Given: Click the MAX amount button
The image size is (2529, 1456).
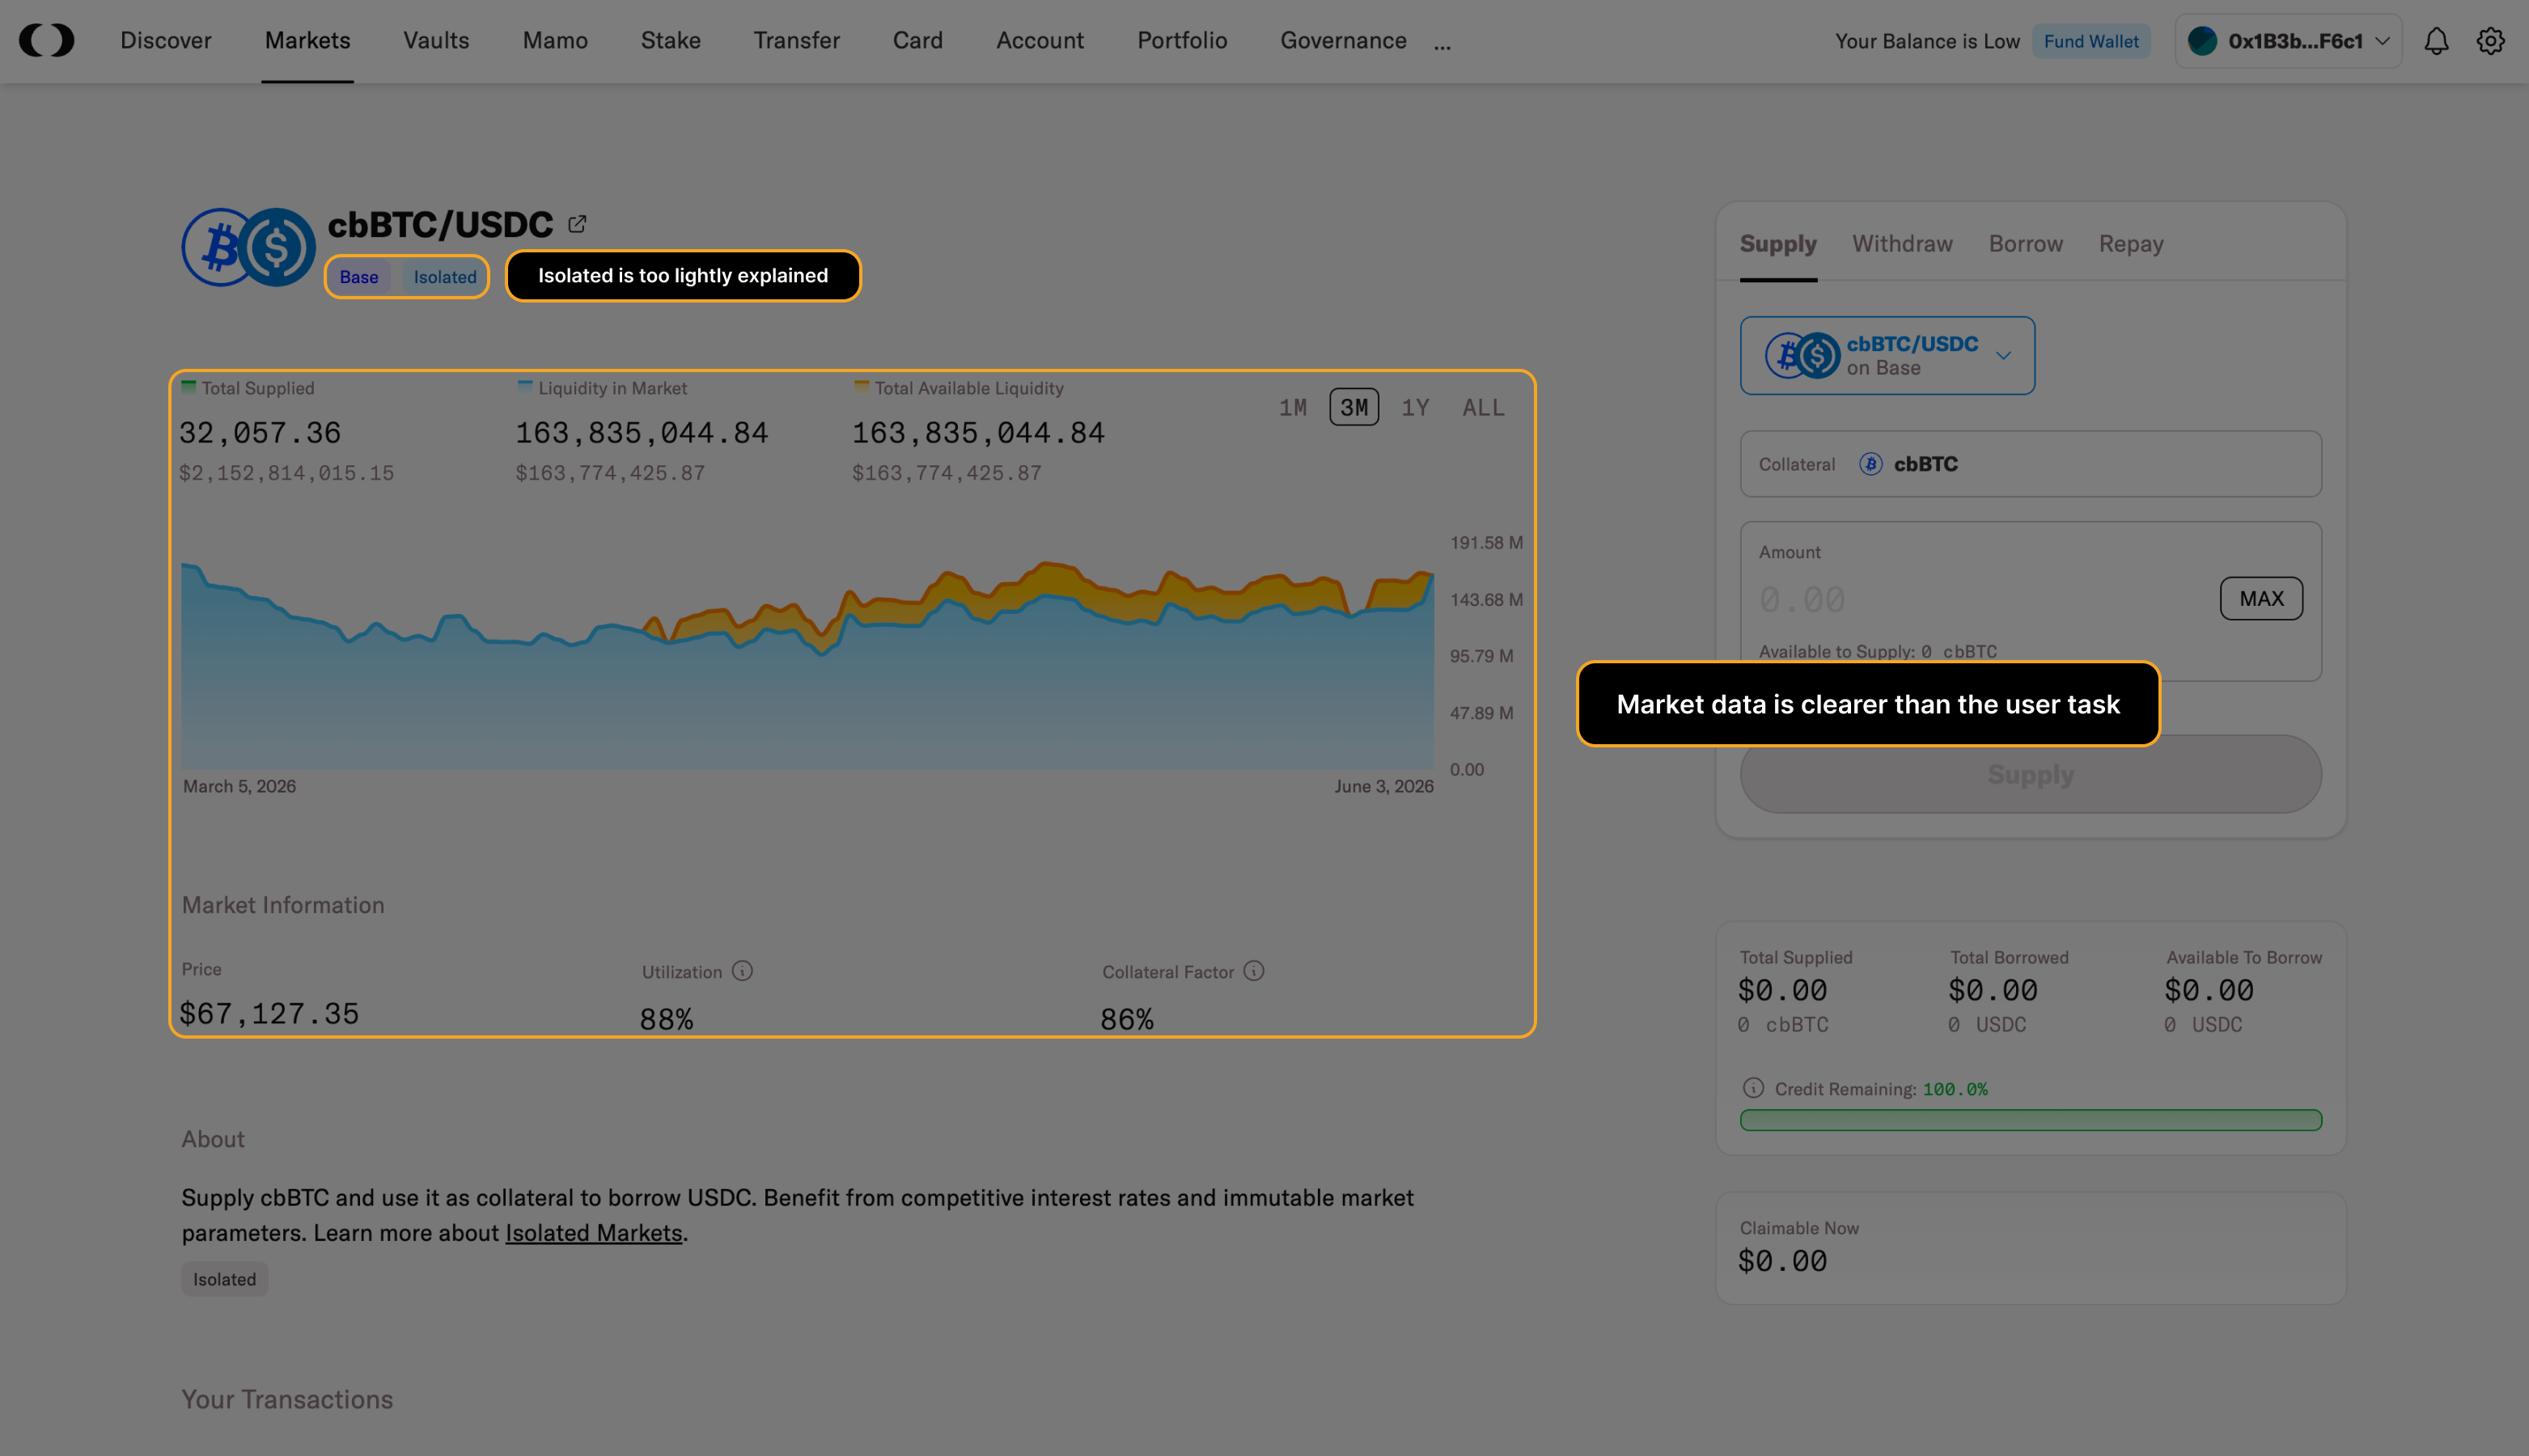Looking at the screenshot, I should (2261, 598).
